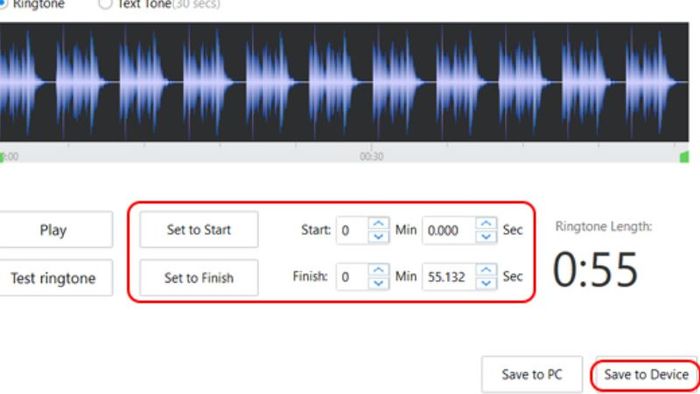The image size is (700, 394).
Task: Click the 00:30 mark on timeline ruler
Action: coord(371,156)
